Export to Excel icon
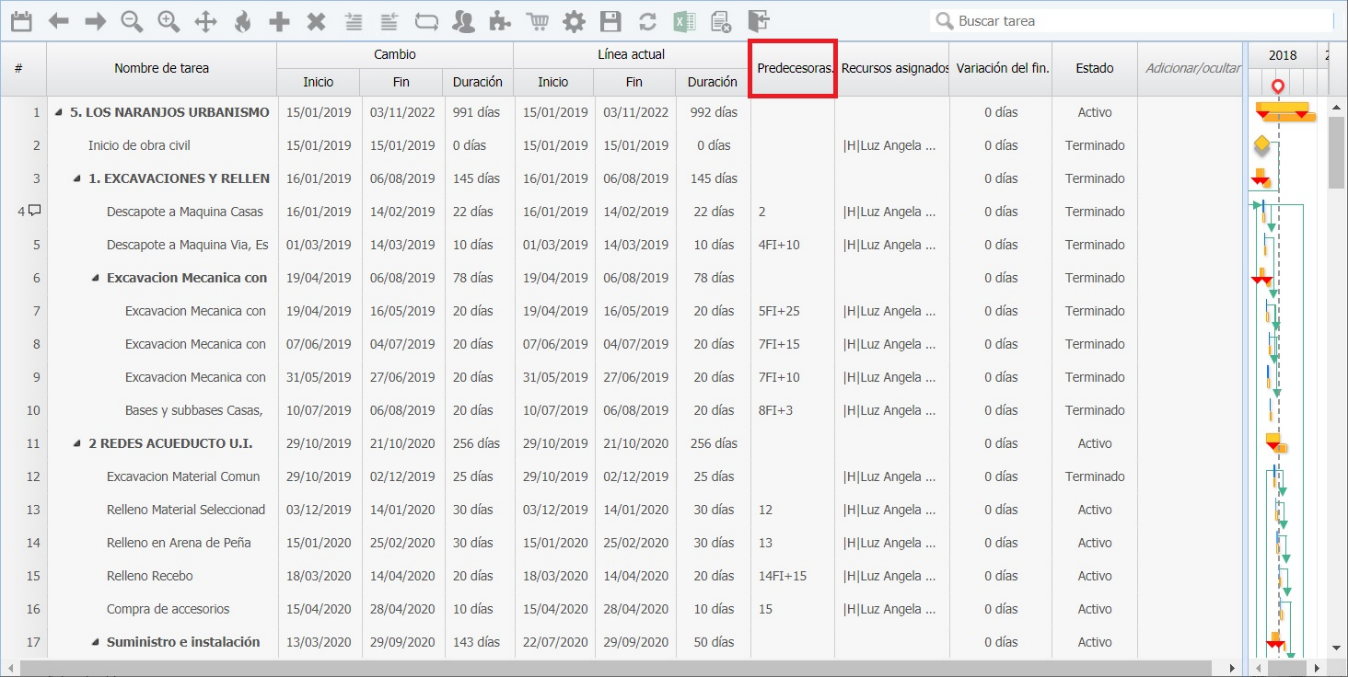Viewport: 1348px width, 677px height. coord(684,21)
